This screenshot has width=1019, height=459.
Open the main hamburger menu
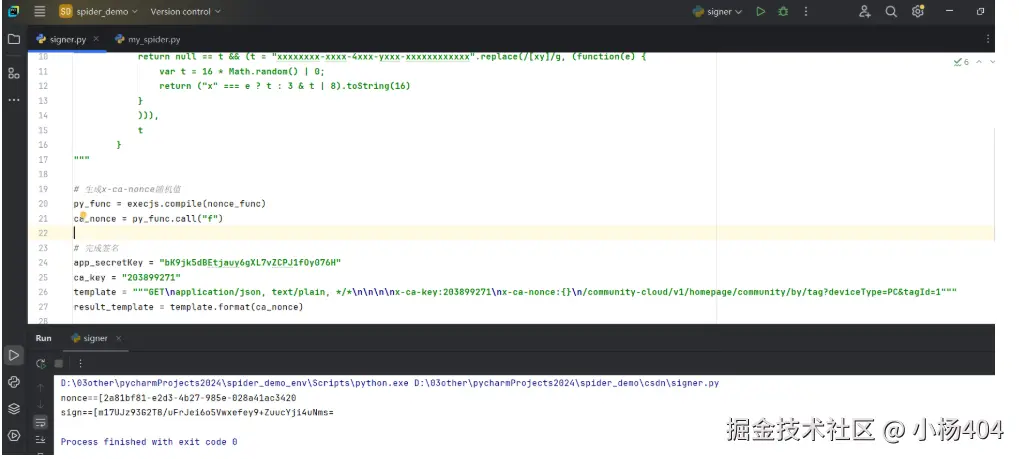[x=40, y=11]
